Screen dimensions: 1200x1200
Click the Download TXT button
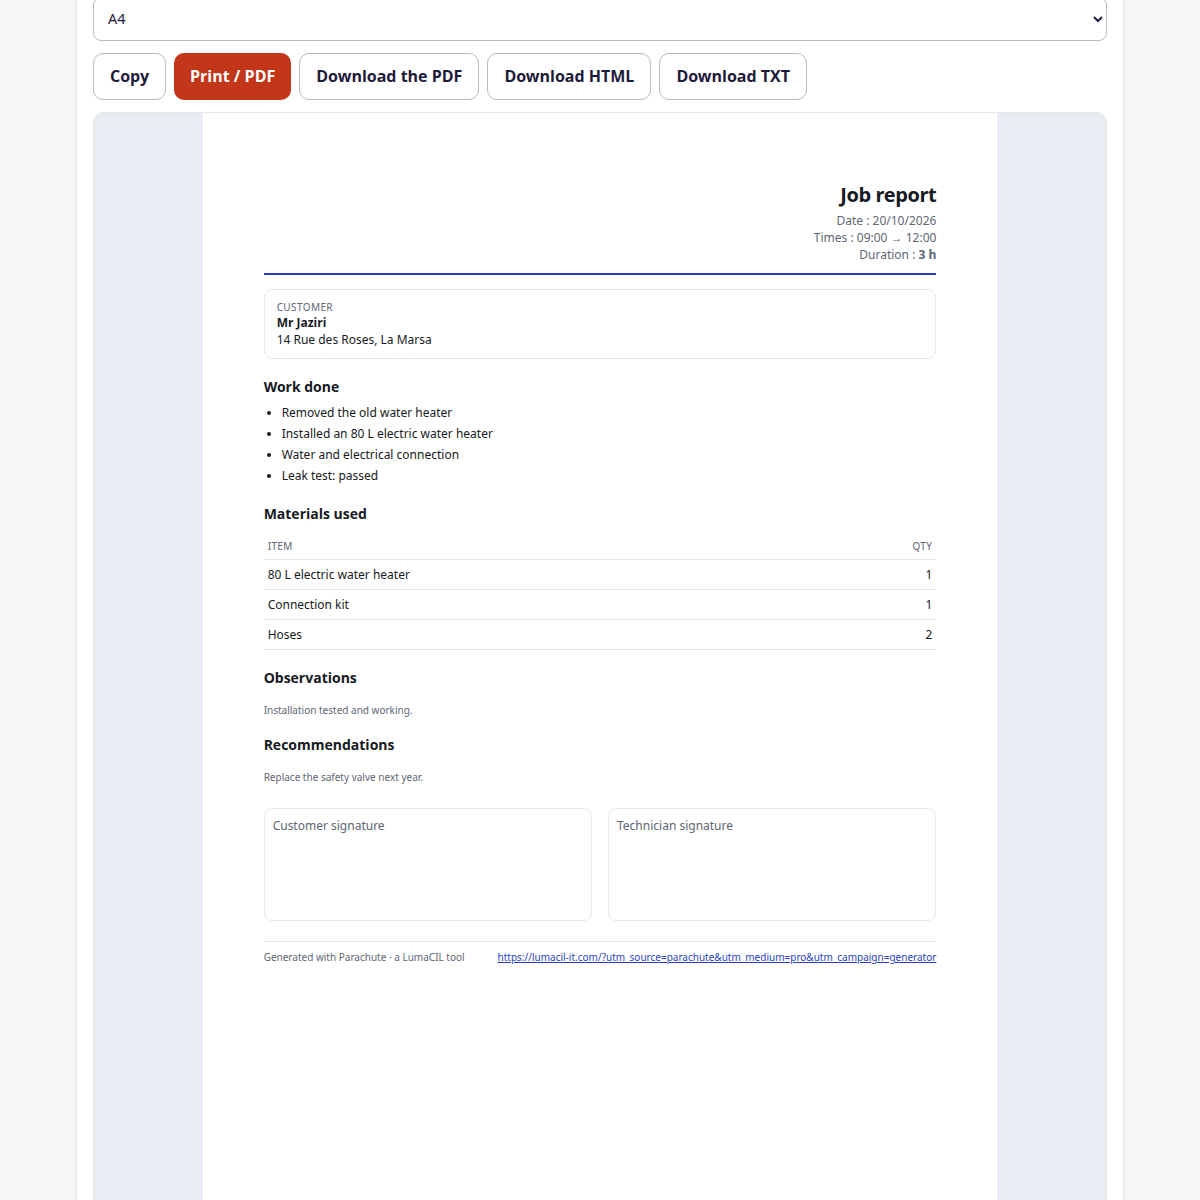pos(733,76)
